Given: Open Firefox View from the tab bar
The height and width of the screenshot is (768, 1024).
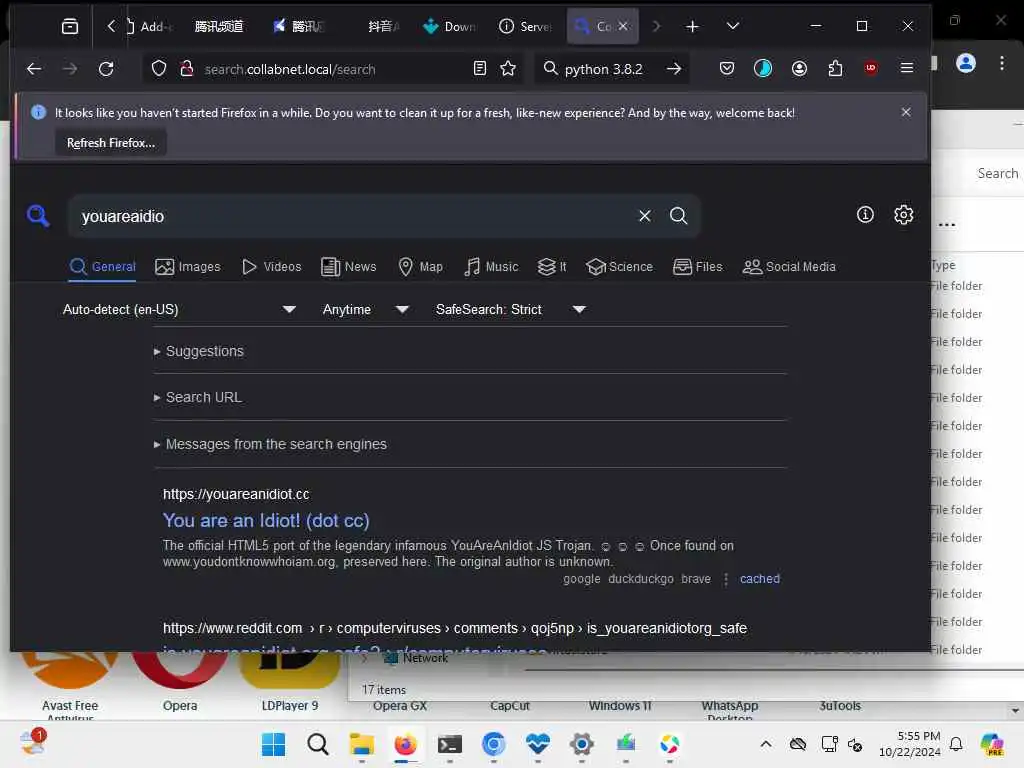Looking at the screenshot, I should [x=70, y=26].
